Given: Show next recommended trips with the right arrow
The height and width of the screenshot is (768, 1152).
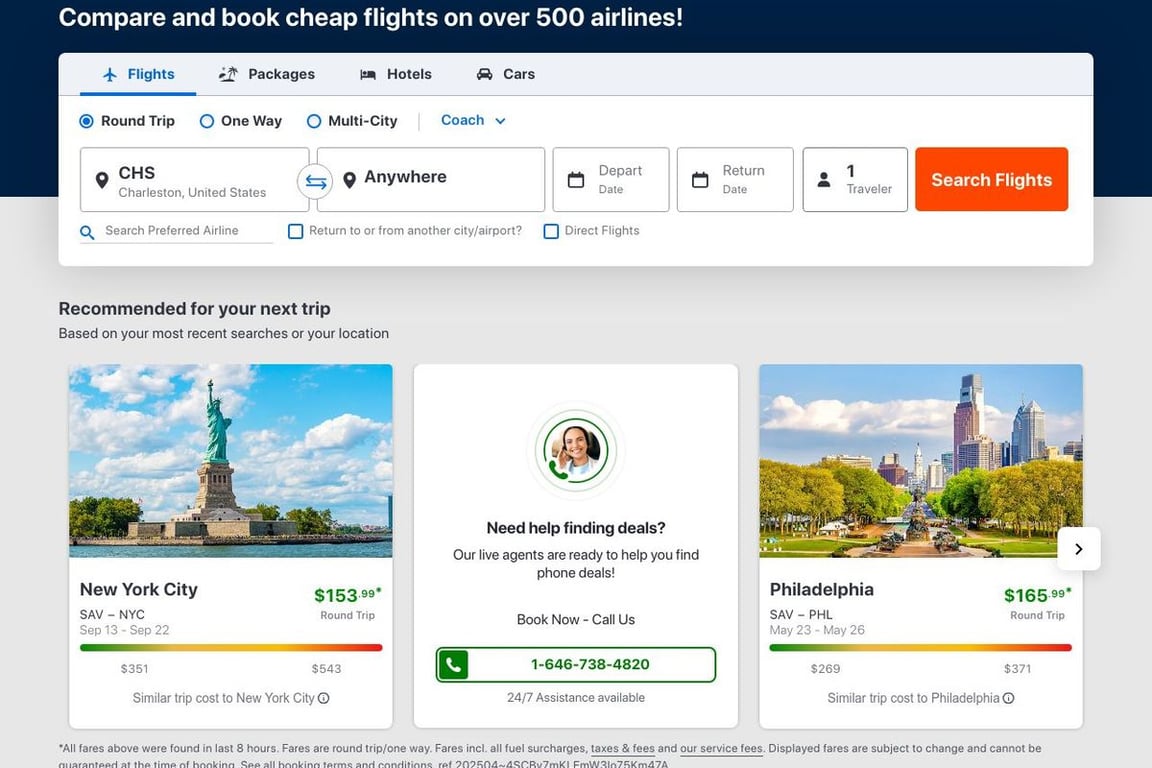Looking at the screenshot, I should coord(1078,548).
